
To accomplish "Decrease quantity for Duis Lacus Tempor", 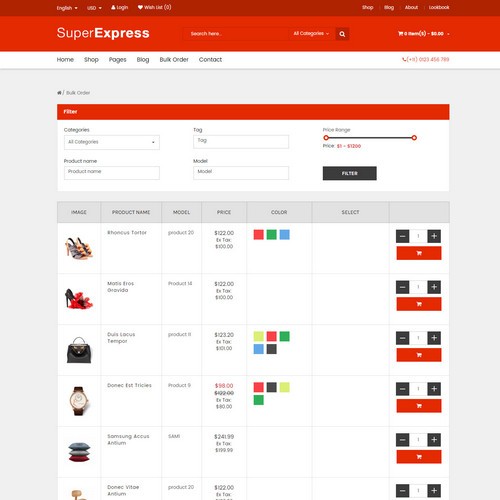I will pyautogui.click(x=402, y=338).
